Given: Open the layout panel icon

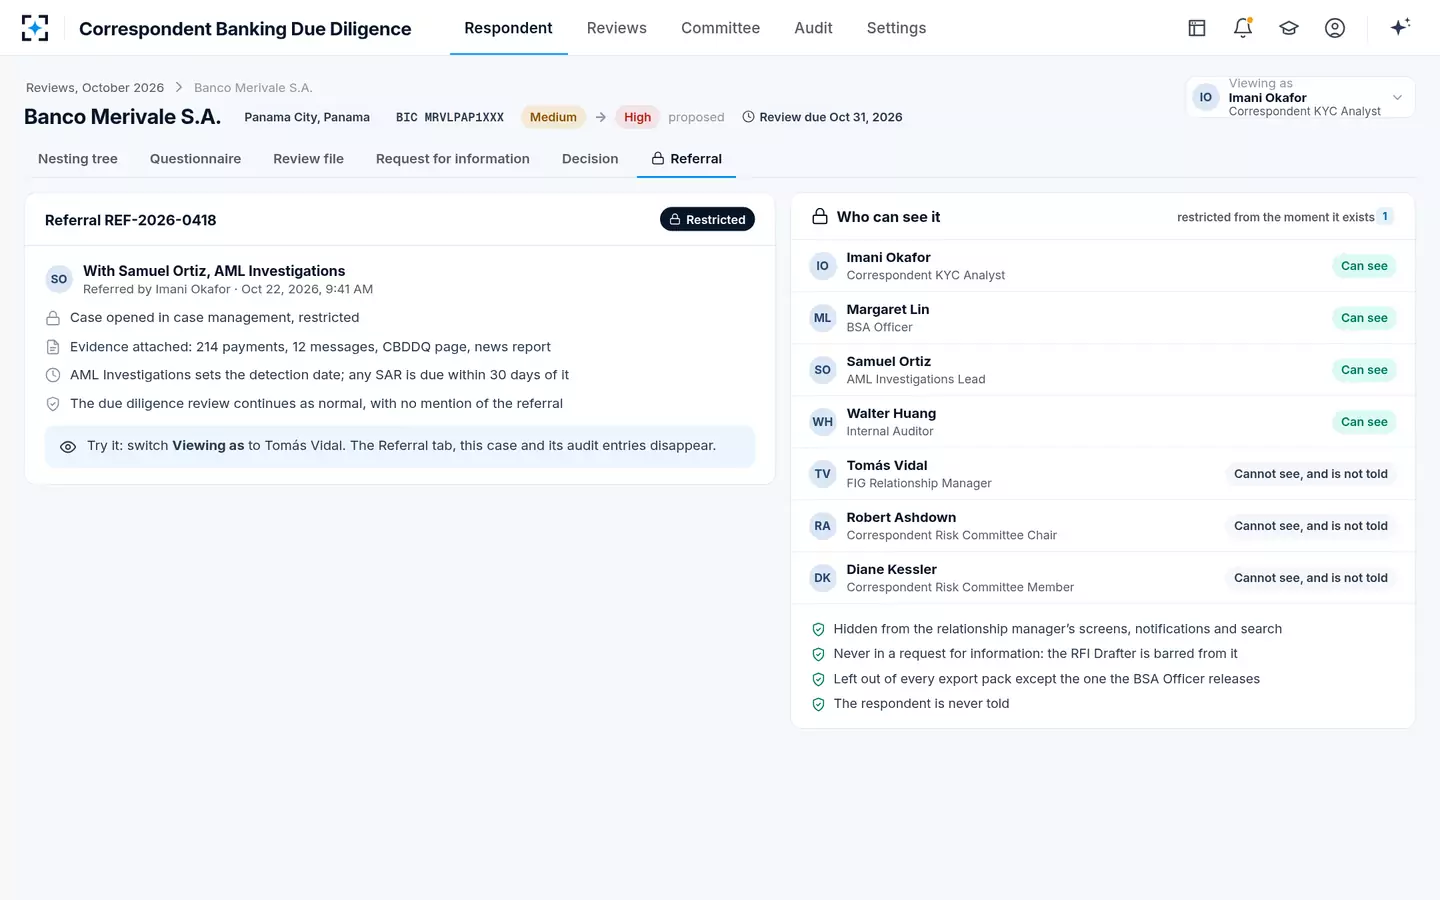Looking at the screenshot, I should 1197,28.
